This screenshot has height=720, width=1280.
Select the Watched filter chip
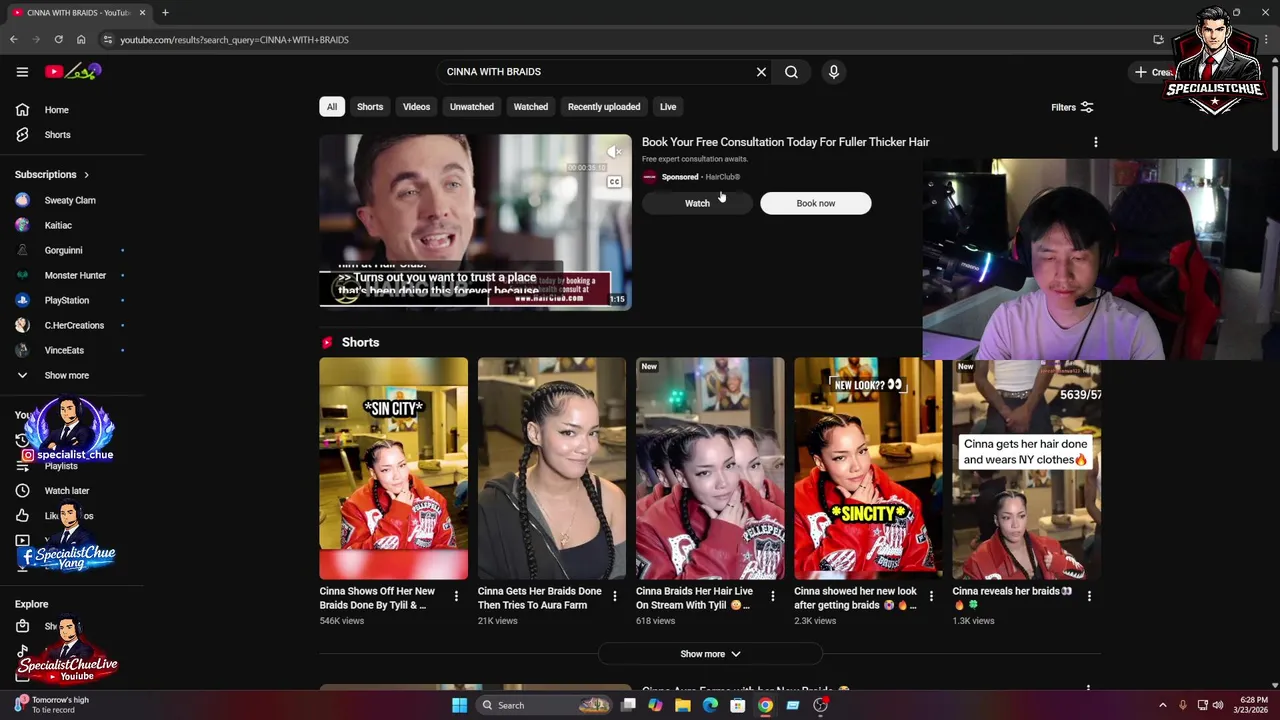[531, 107]
